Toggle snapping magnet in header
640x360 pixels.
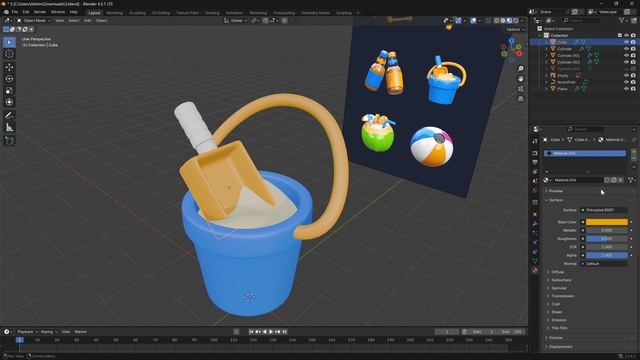(x=265, y=20)
